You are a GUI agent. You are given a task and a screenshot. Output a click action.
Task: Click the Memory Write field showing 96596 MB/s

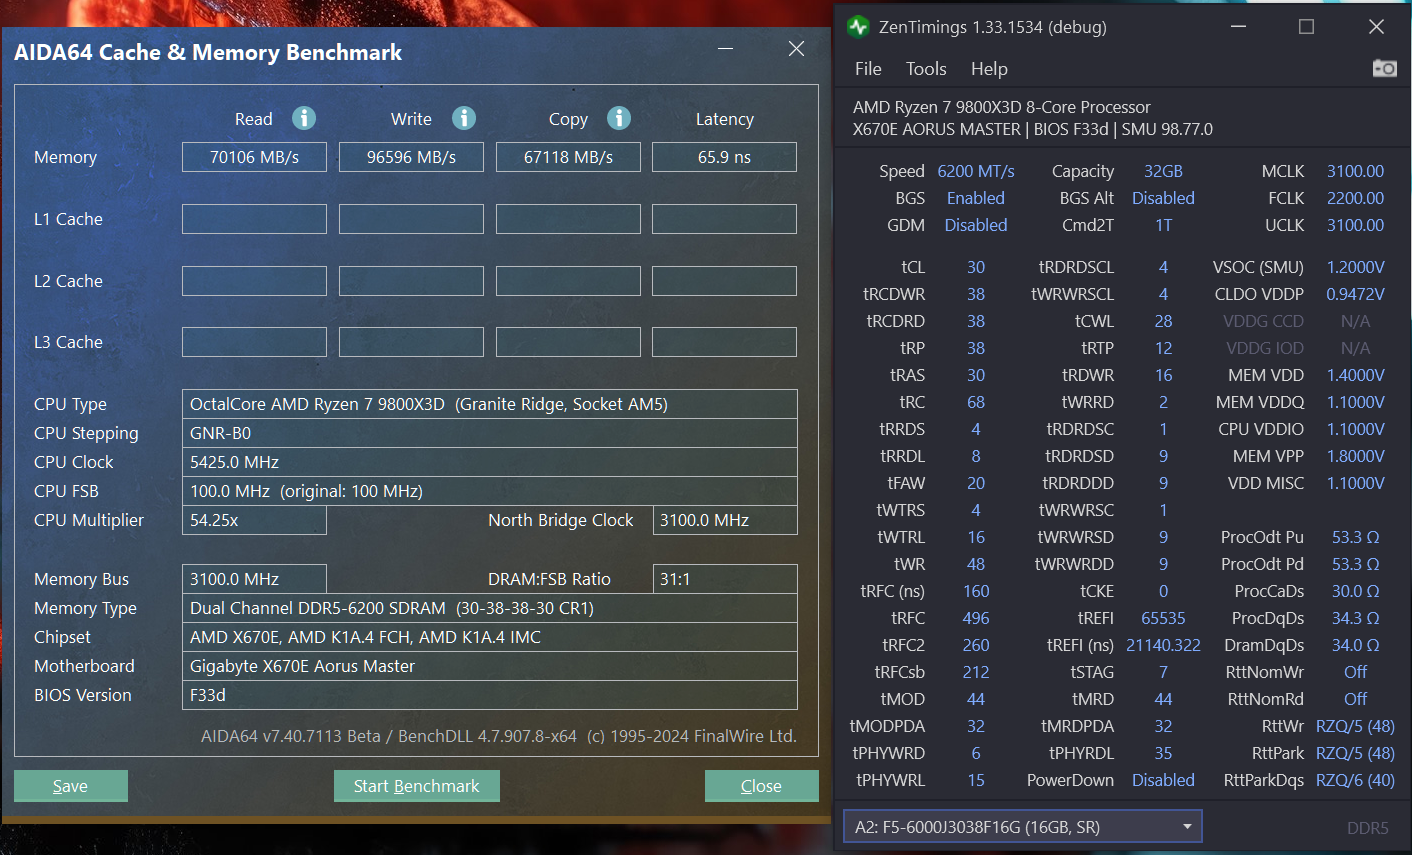[x=411, y=157]
